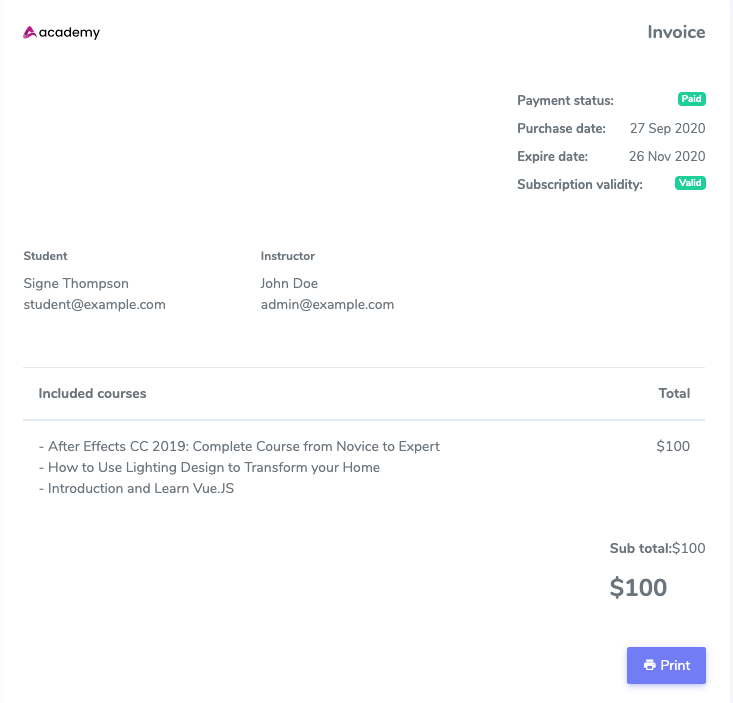The image size is (733, 703).
Task: Click the Invoice heading
Action: pos(676,32)
